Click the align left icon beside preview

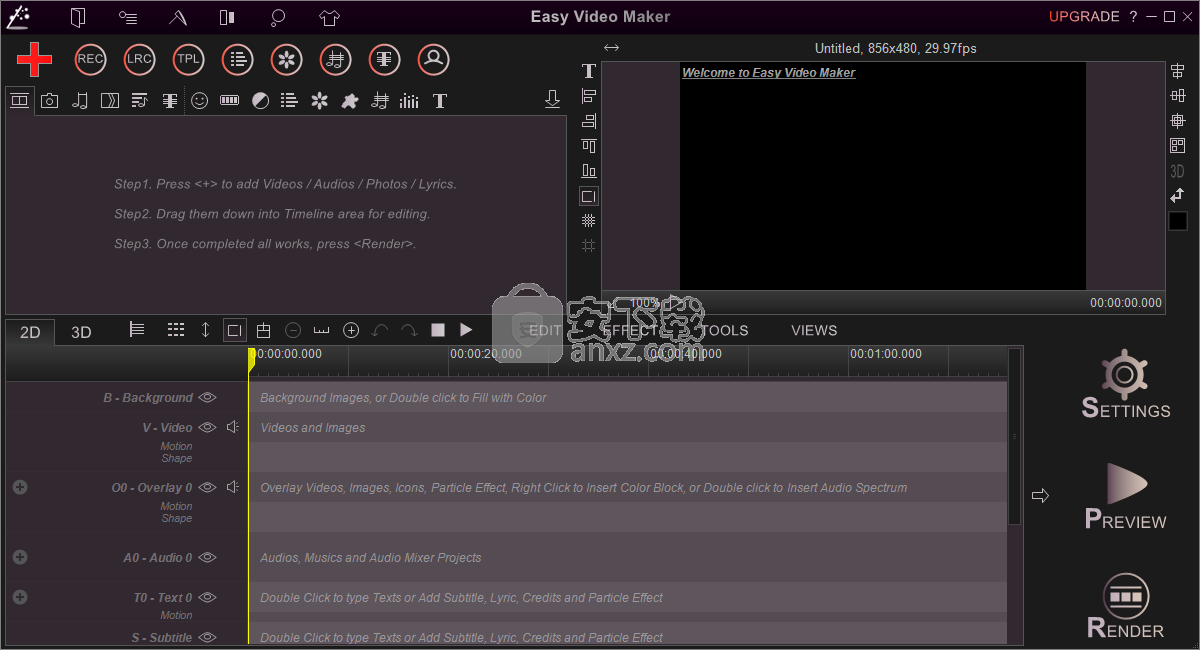pyautogui.click(x=589, y=96)
